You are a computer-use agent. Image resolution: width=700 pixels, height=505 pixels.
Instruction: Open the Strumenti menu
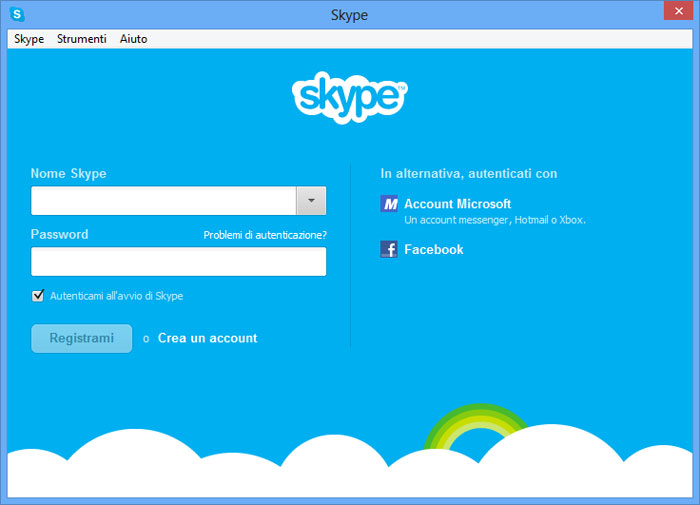[82, 39]
